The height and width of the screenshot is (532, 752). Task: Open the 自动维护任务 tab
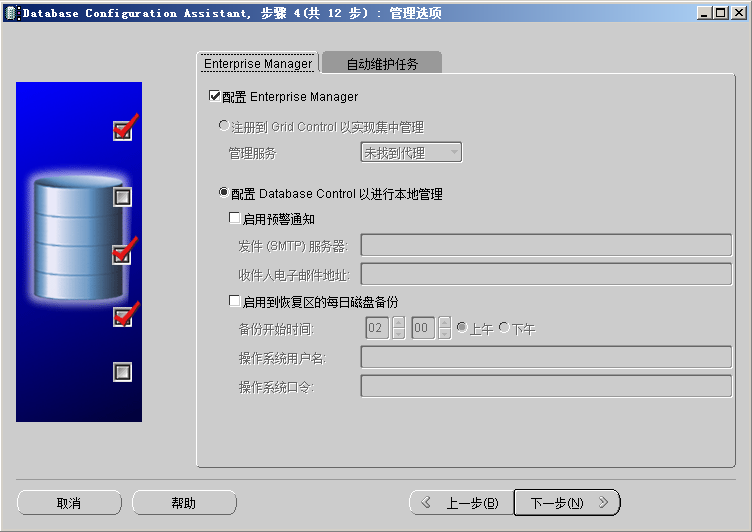point(382,63)
